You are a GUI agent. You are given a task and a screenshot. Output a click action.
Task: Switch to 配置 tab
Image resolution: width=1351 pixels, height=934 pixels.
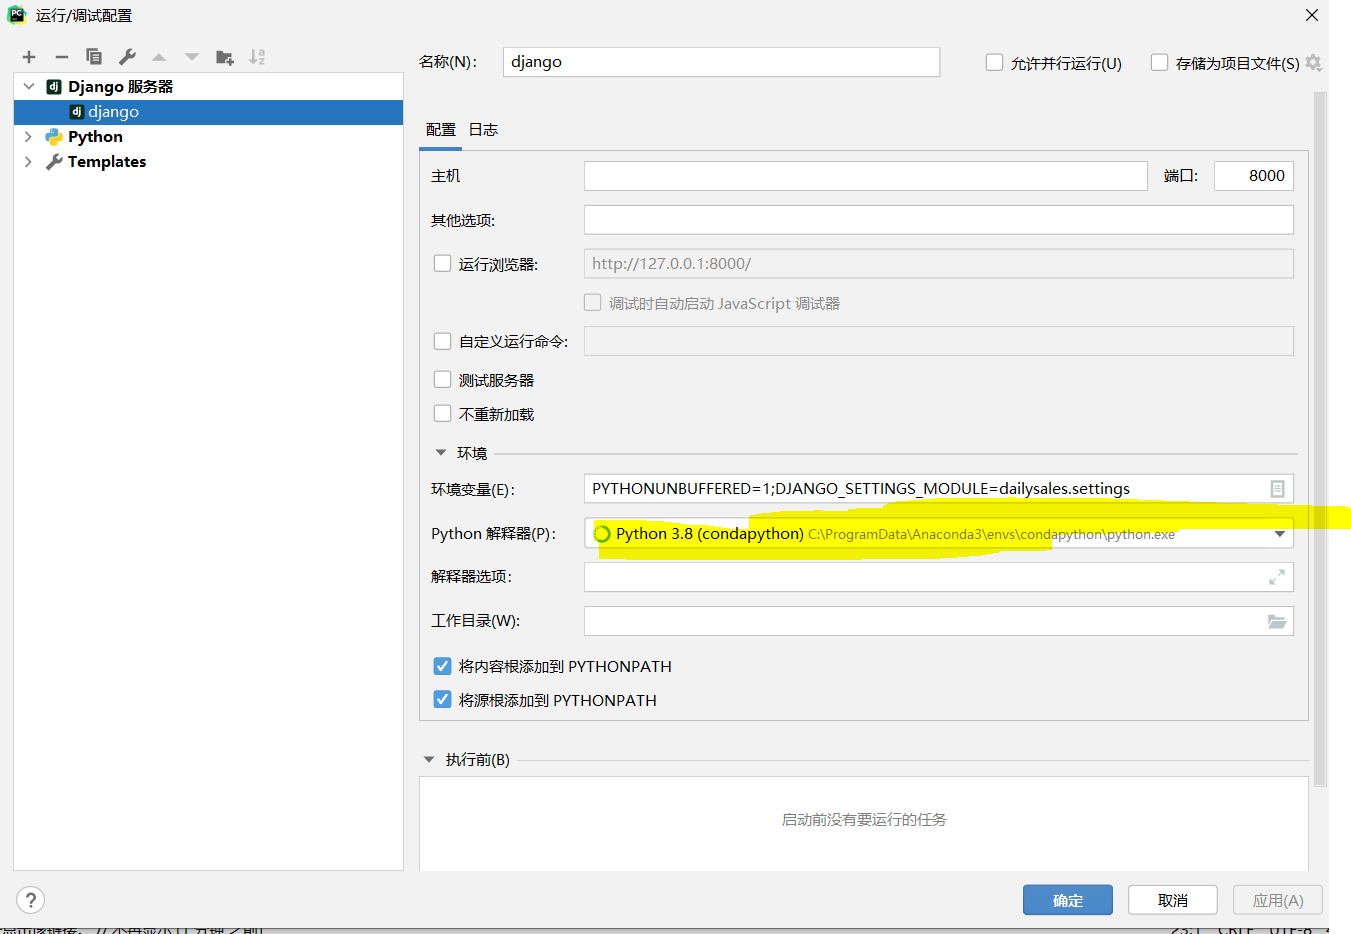click(x=441, y=130)
